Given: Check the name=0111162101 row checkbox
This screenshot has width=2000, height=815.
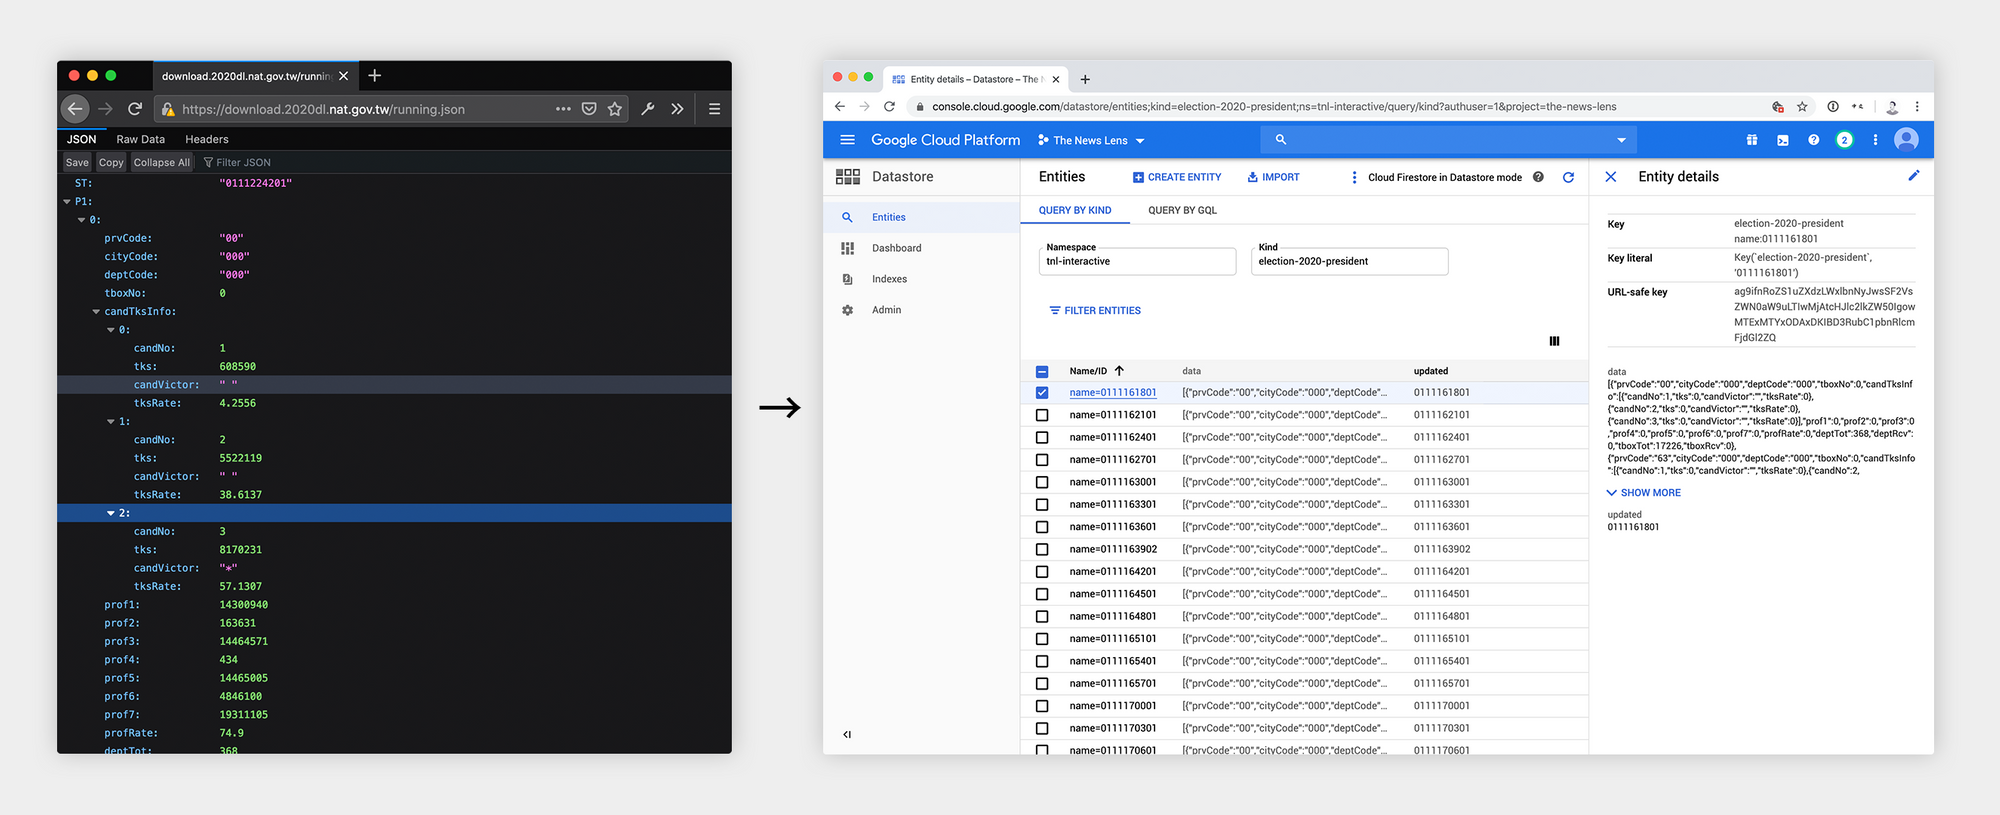Looking at the screenshot, I should 1042,415.
